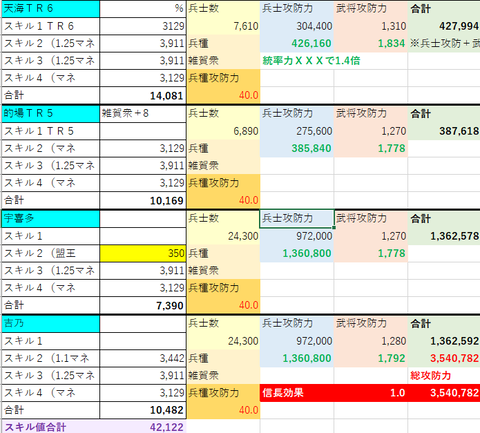The height and width of the screenshot is (433, 480).
Task: Select the green 1,360,800 in 宇喜多 section
Action: click(297, 253)
